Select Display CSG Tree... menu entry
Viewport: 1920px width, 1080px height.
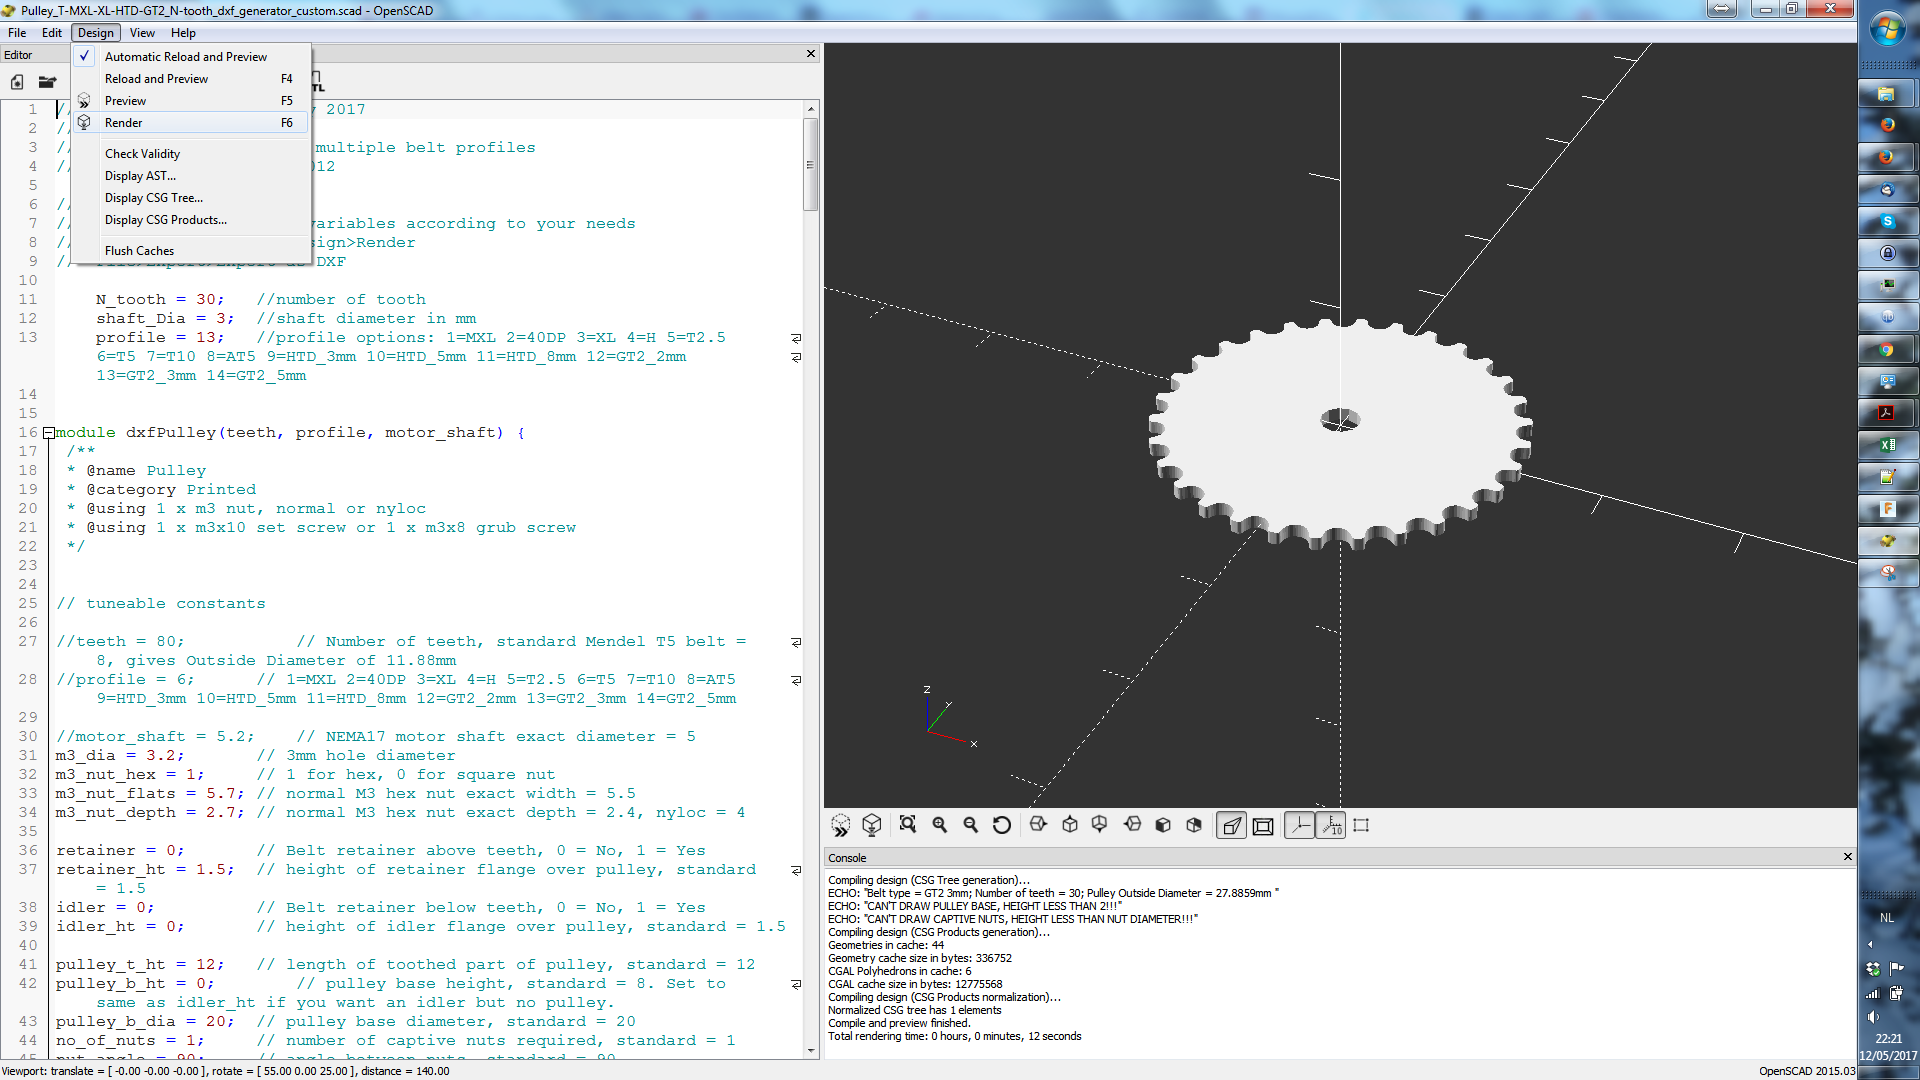point(190,198)
